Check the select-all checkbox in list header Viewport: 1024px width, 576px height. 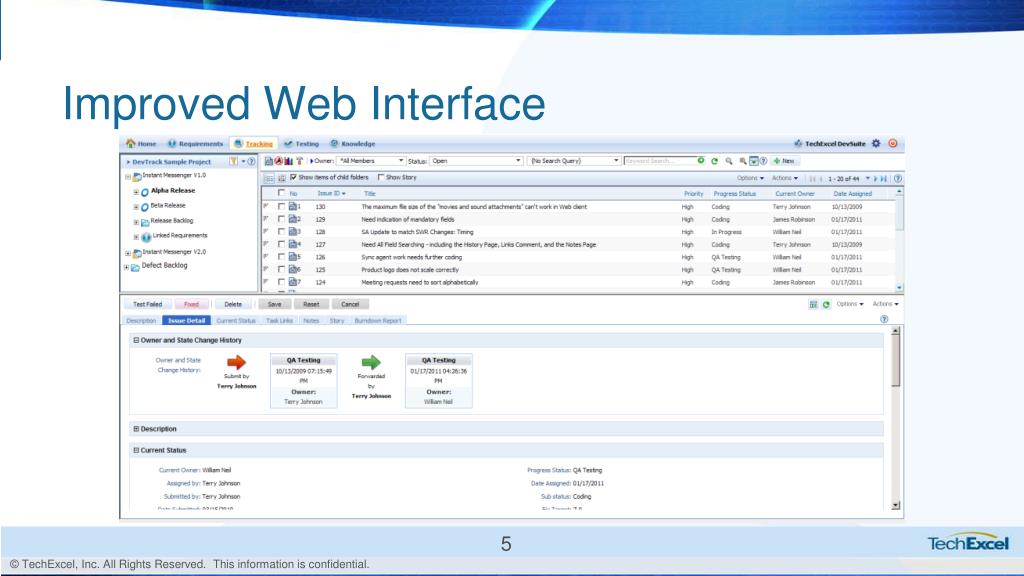(x=281, y=193)
